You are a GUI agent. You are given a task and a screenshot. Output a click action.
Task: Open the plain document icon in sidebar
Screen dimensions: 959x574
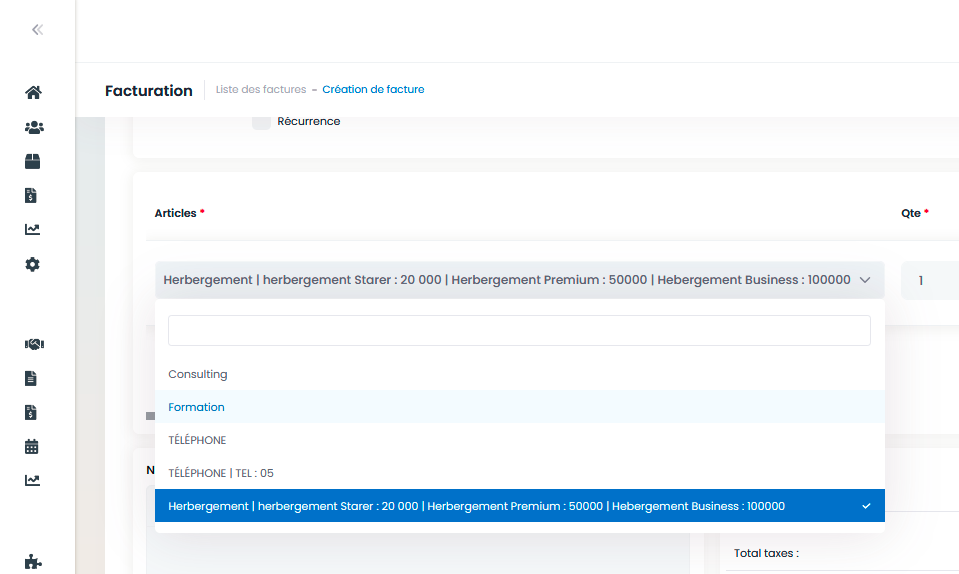pyautogui.click(x=31, y=378)
